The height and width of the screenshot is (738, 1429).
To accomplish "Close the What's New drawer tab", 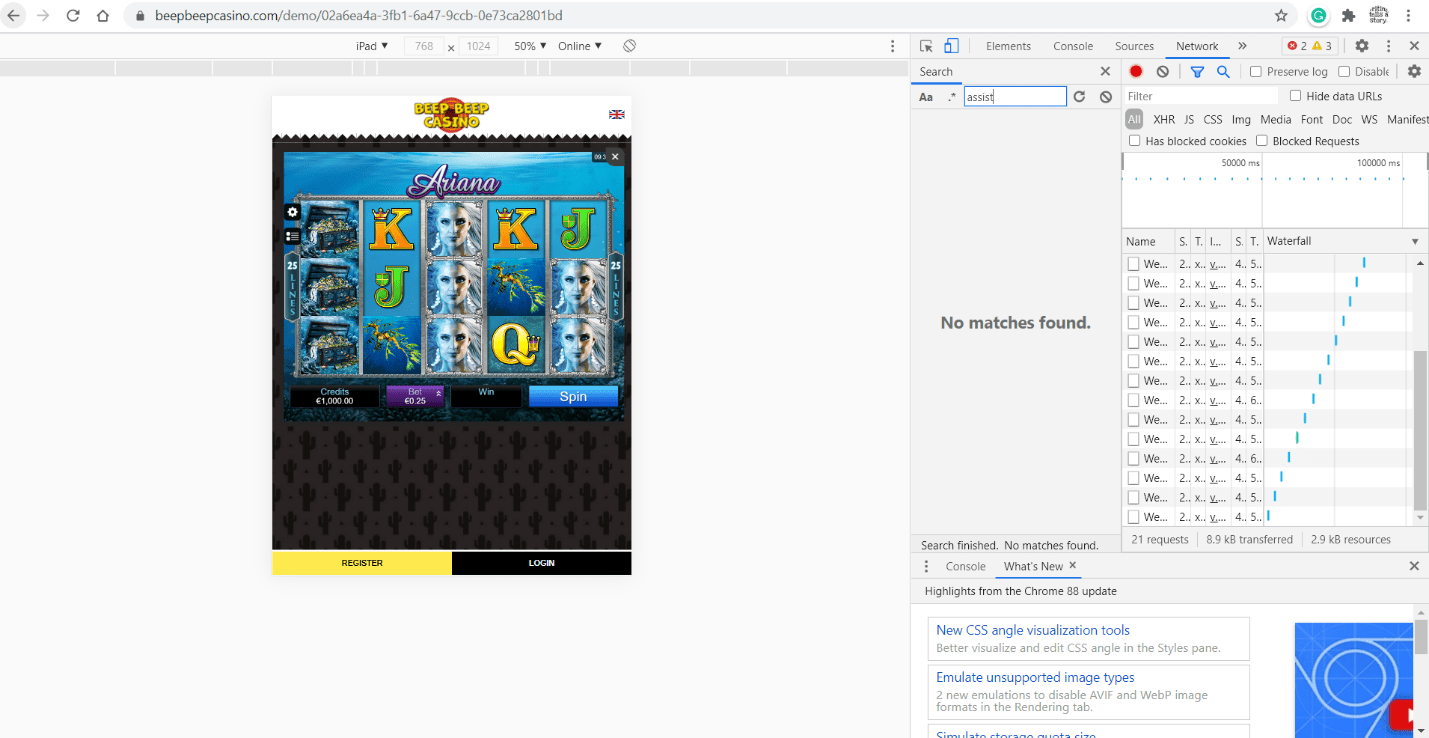I will click(1073, 565).
